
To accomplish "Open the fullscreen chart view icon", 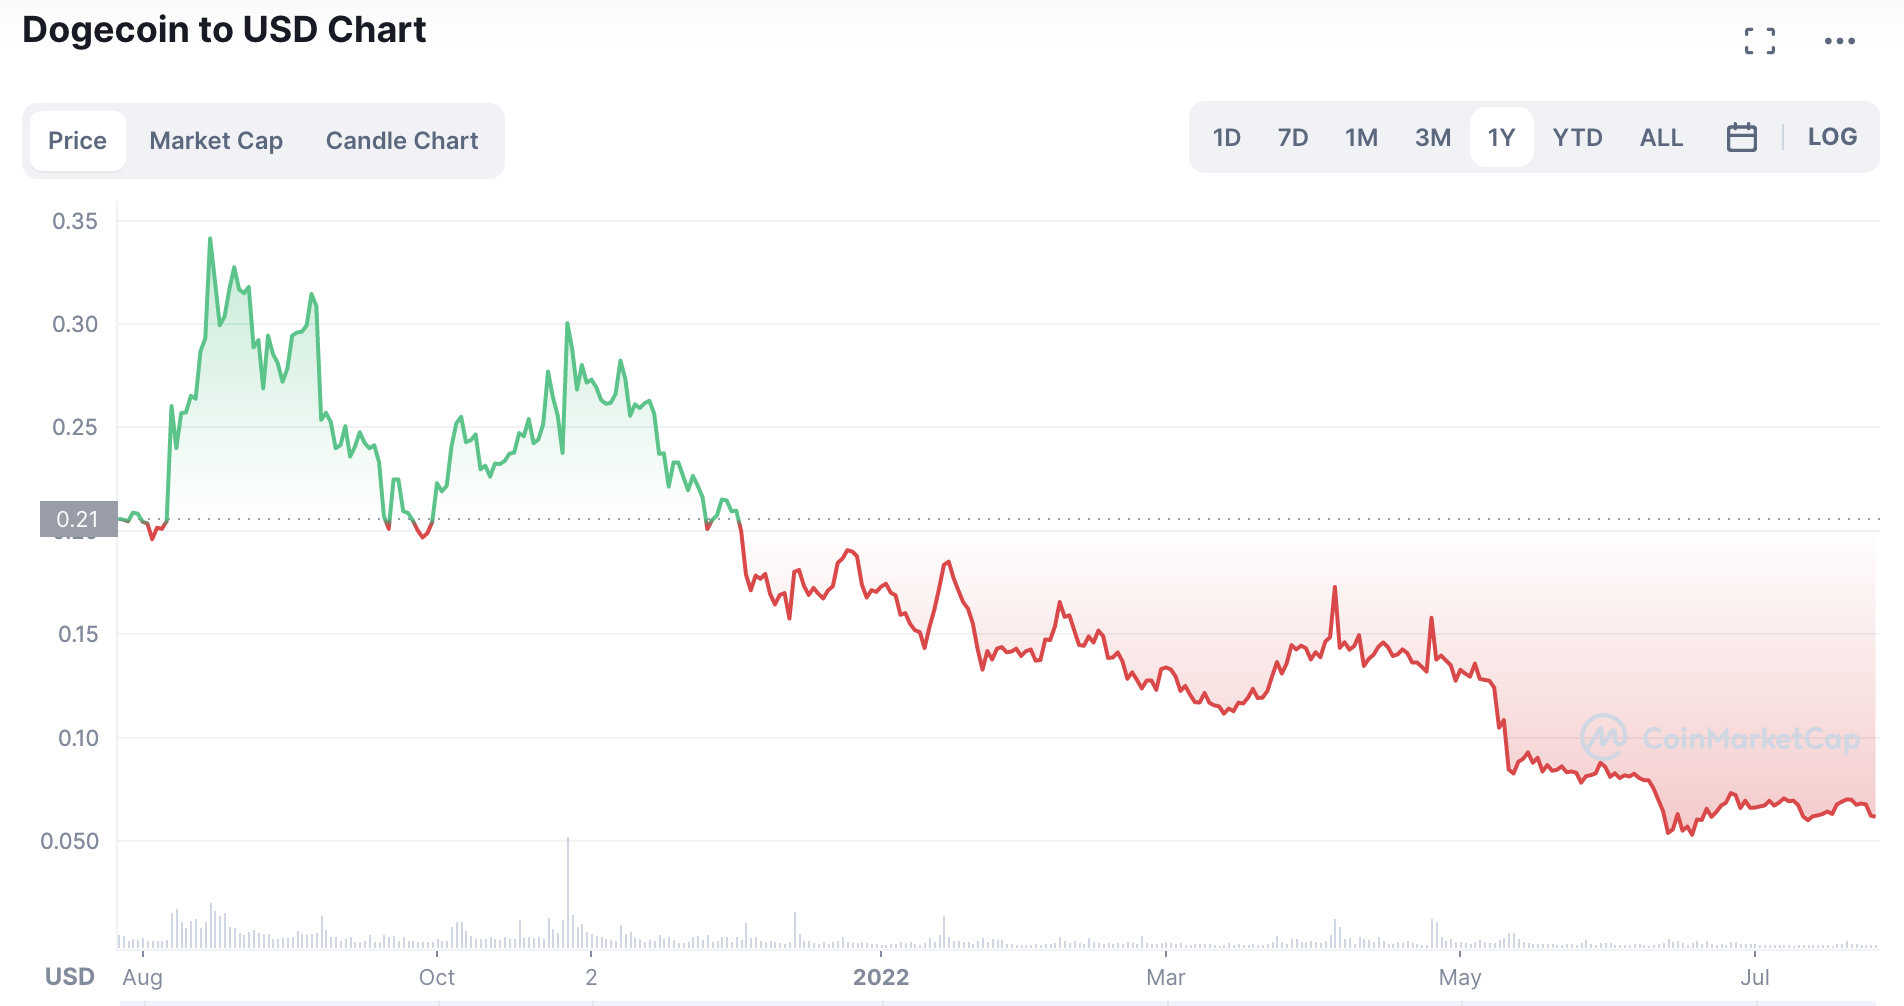I will pos(1760,41).
